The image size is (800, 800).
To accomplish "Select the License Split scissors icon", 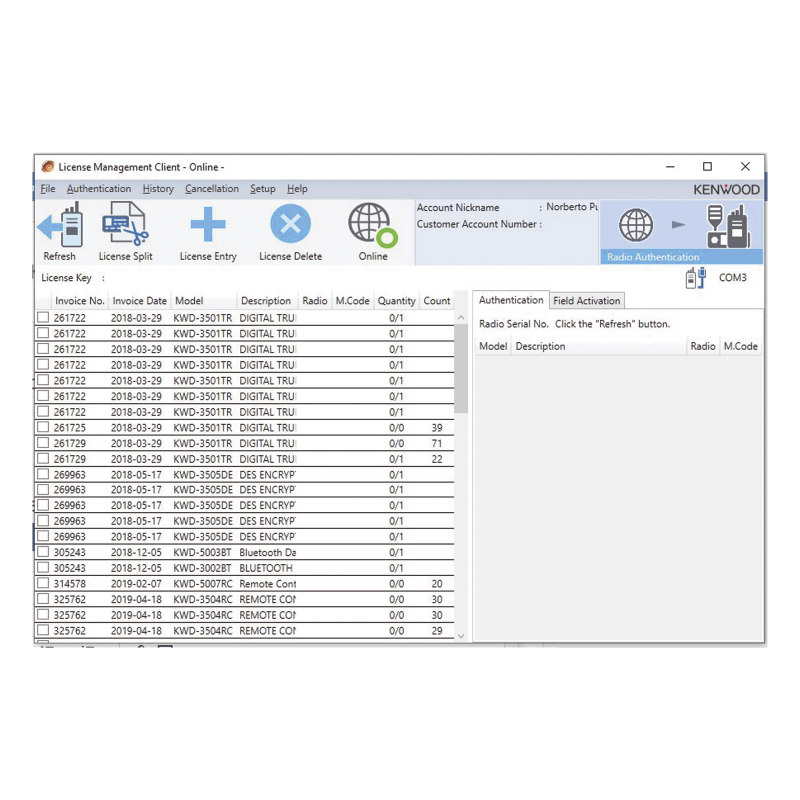I will tap(124, 225).
